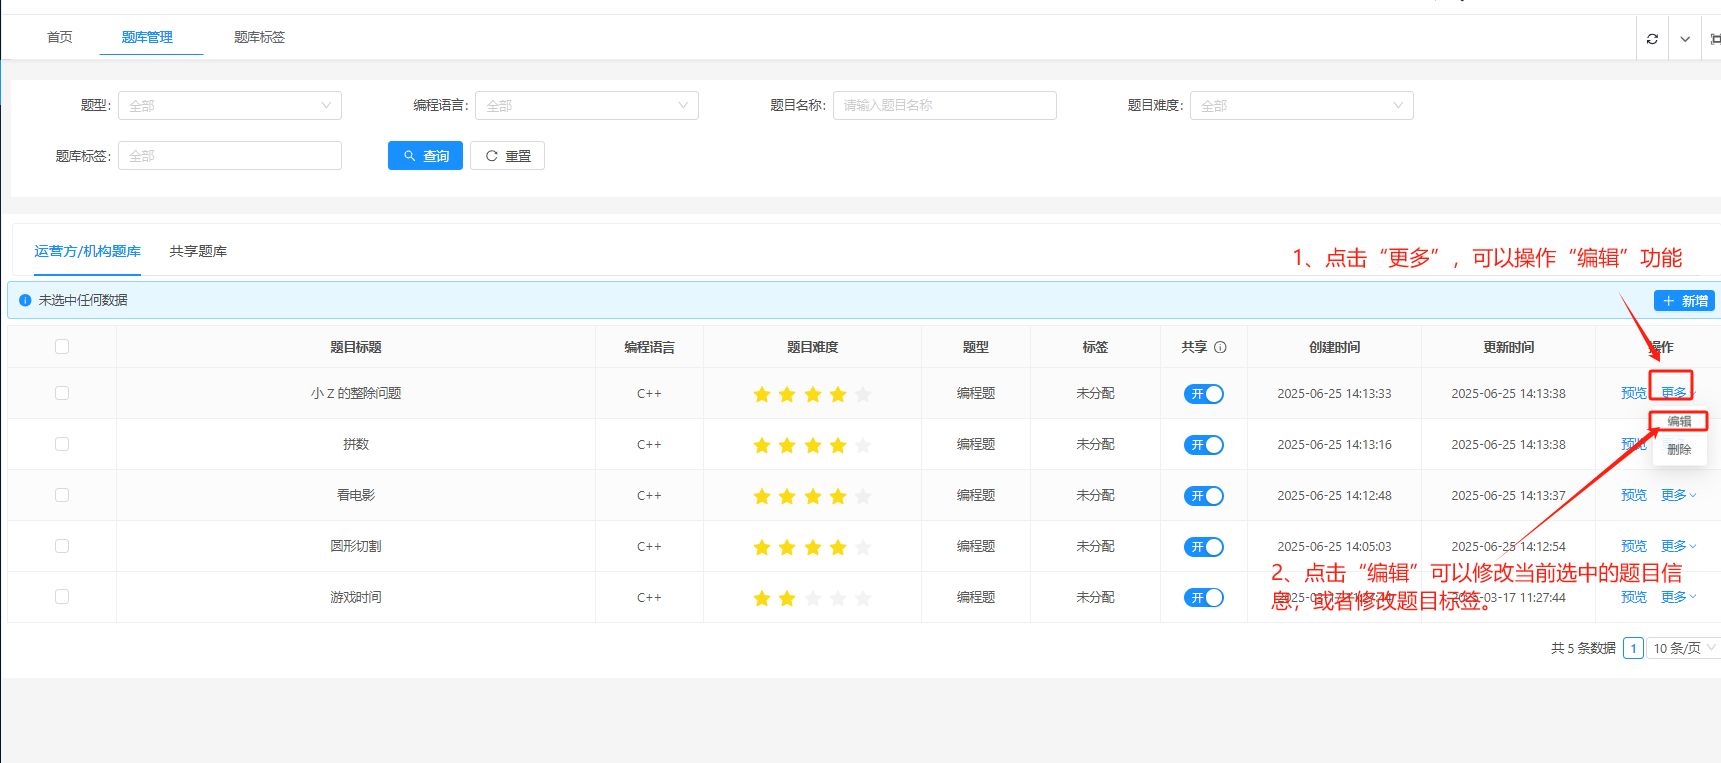The image size is (1721, 763).
Task: Open the 题型 dropdown filter
Action: [x=230, y=106]
